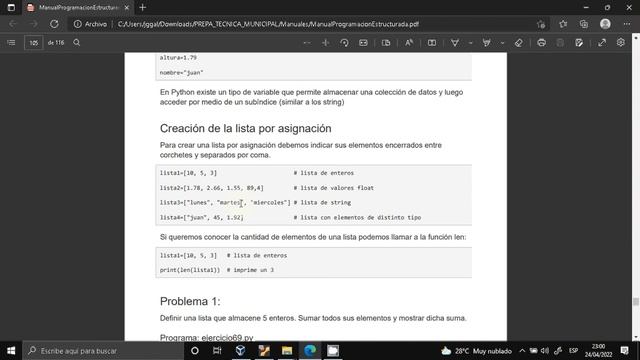Open the clock showing 23:00
Viewport: 640px width, 360px height.
pos(598,351)
